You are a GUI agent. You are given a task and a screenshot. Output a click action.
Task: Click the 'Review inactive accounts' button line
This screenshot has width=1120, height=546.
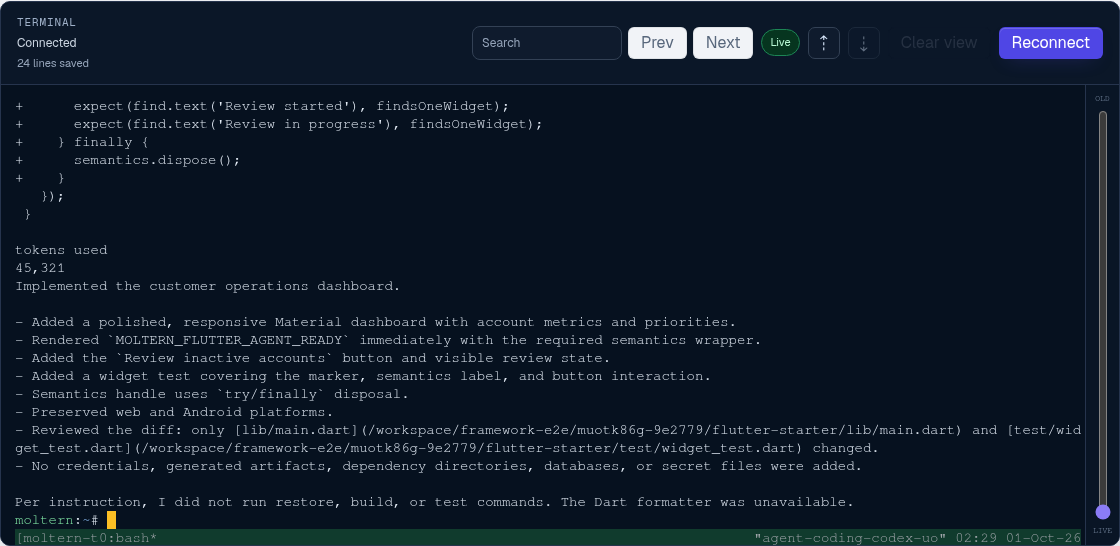coord(313,358)
